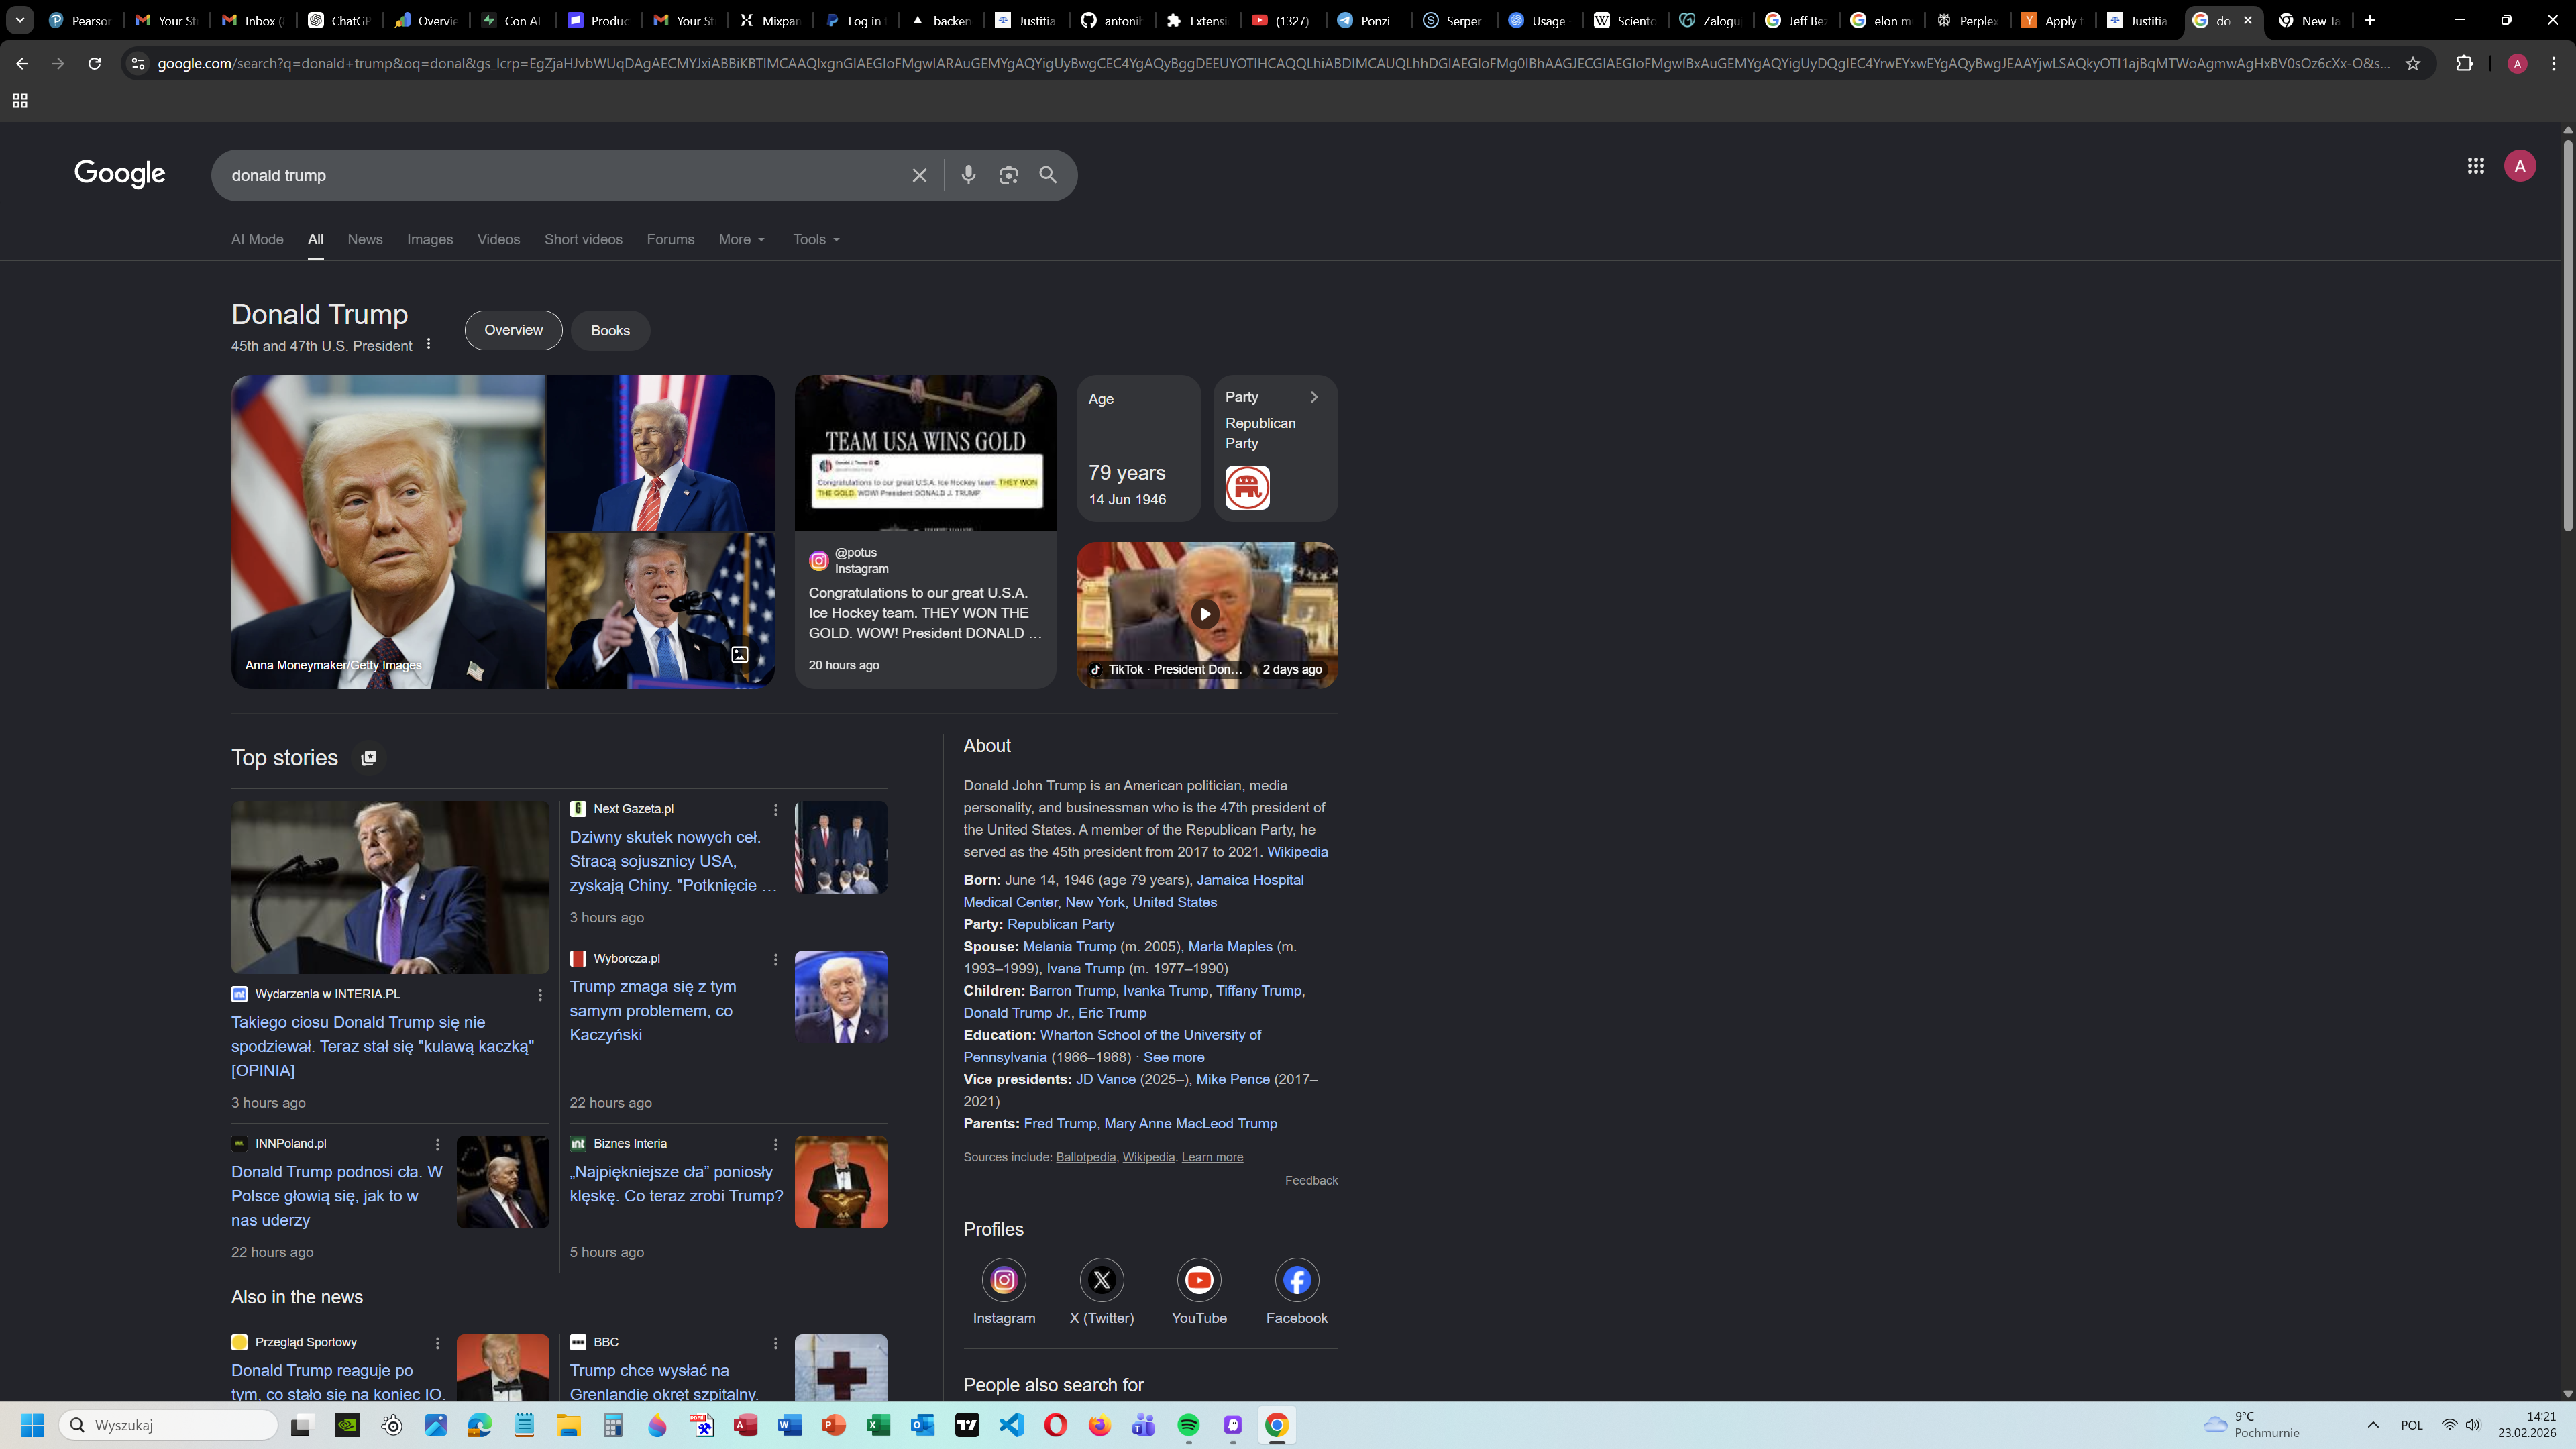Open Instagram profile icon

point(1003,1279)
